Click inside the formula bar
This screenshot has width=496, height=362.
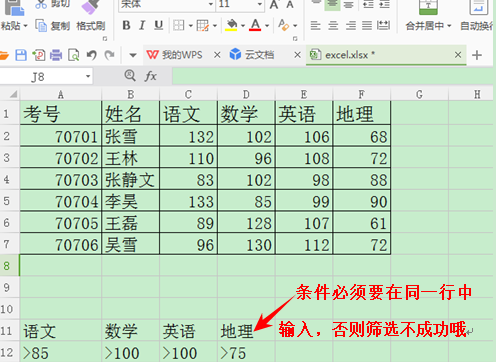332,76
